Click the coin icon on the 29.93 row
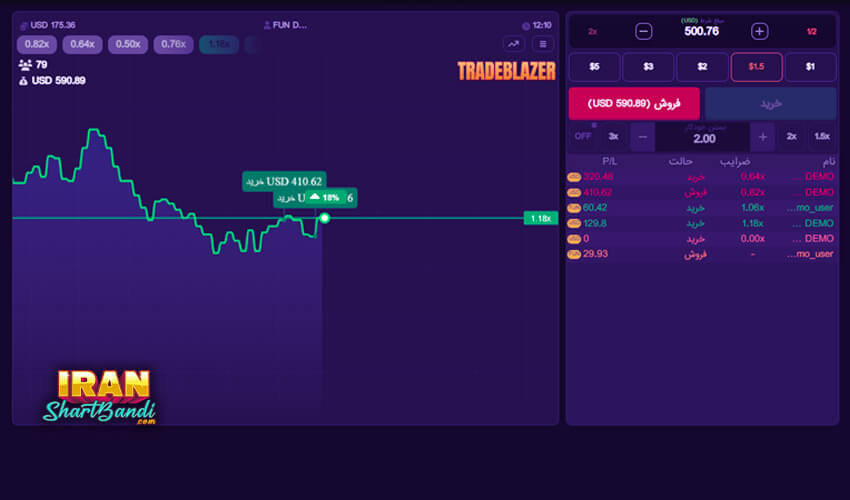 [x=574, y=254]
